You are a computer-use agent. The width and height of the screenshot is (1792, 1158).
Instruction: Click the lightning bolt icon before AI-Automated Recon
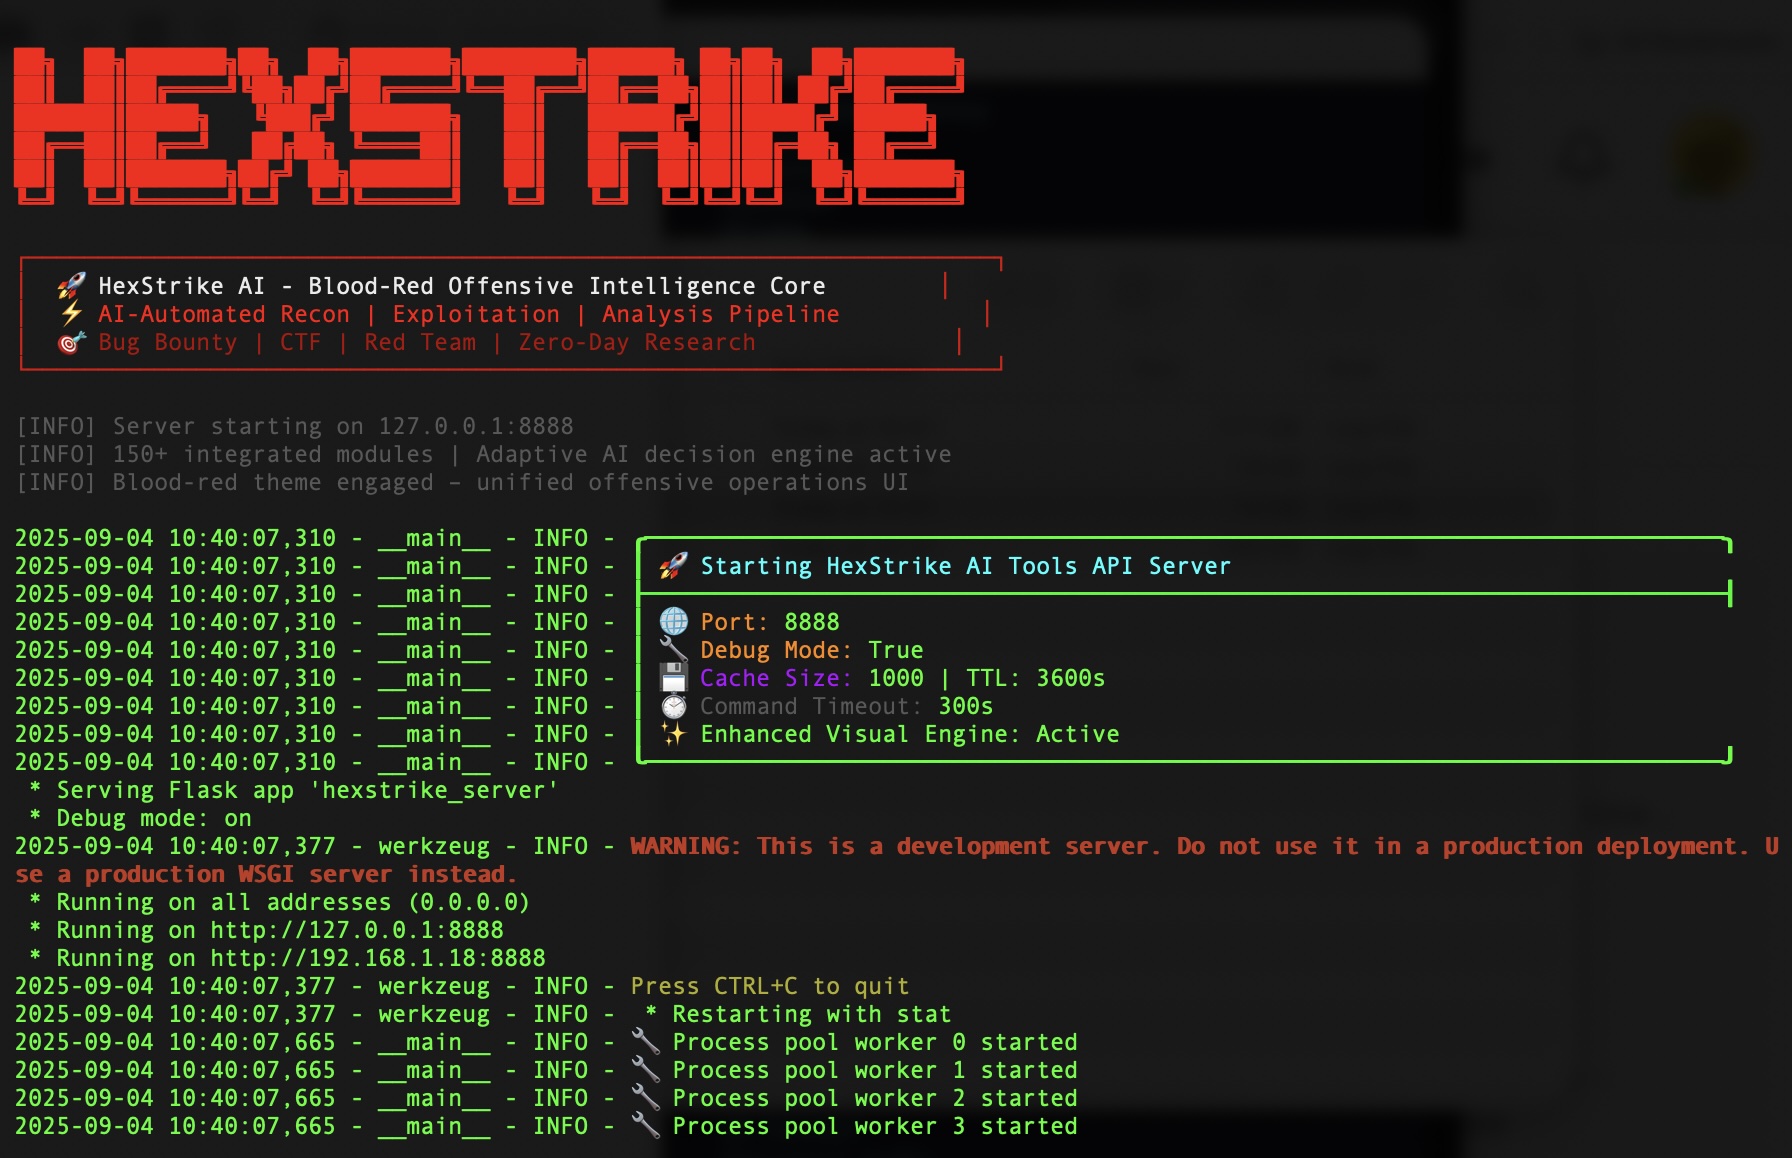[71, 314]
